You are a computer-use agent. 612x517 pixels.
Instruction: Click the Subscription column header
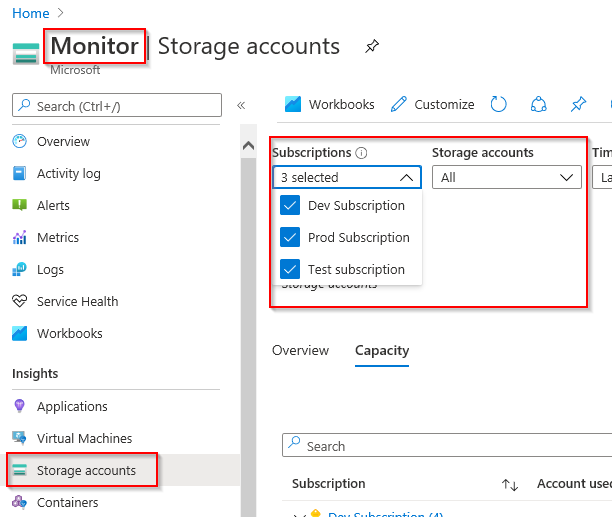coord(329,483)
